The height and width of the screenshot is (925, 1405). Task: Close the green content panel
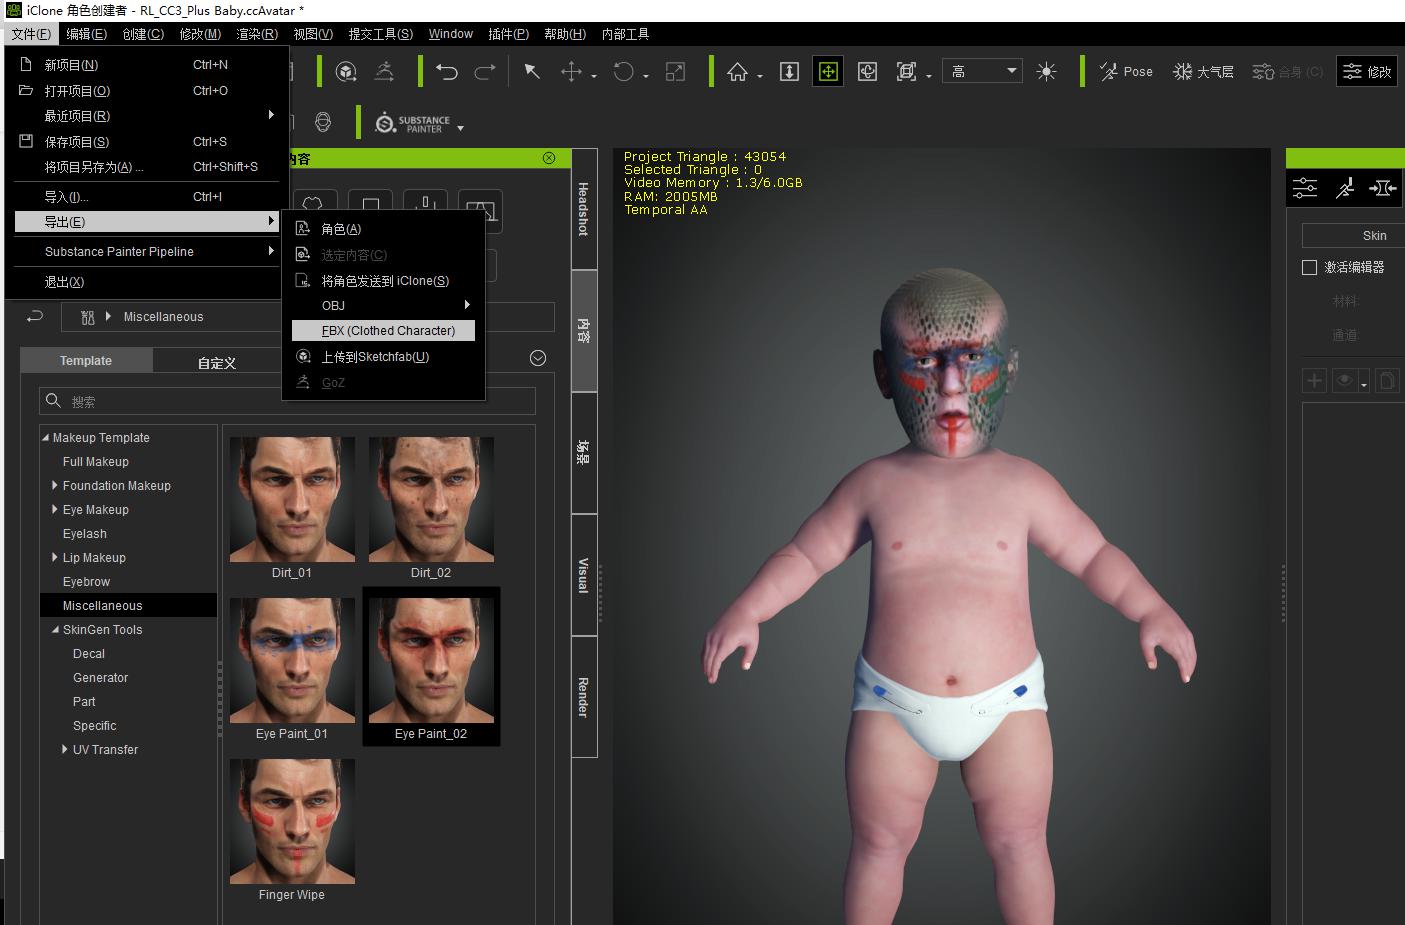pos(549,158)
